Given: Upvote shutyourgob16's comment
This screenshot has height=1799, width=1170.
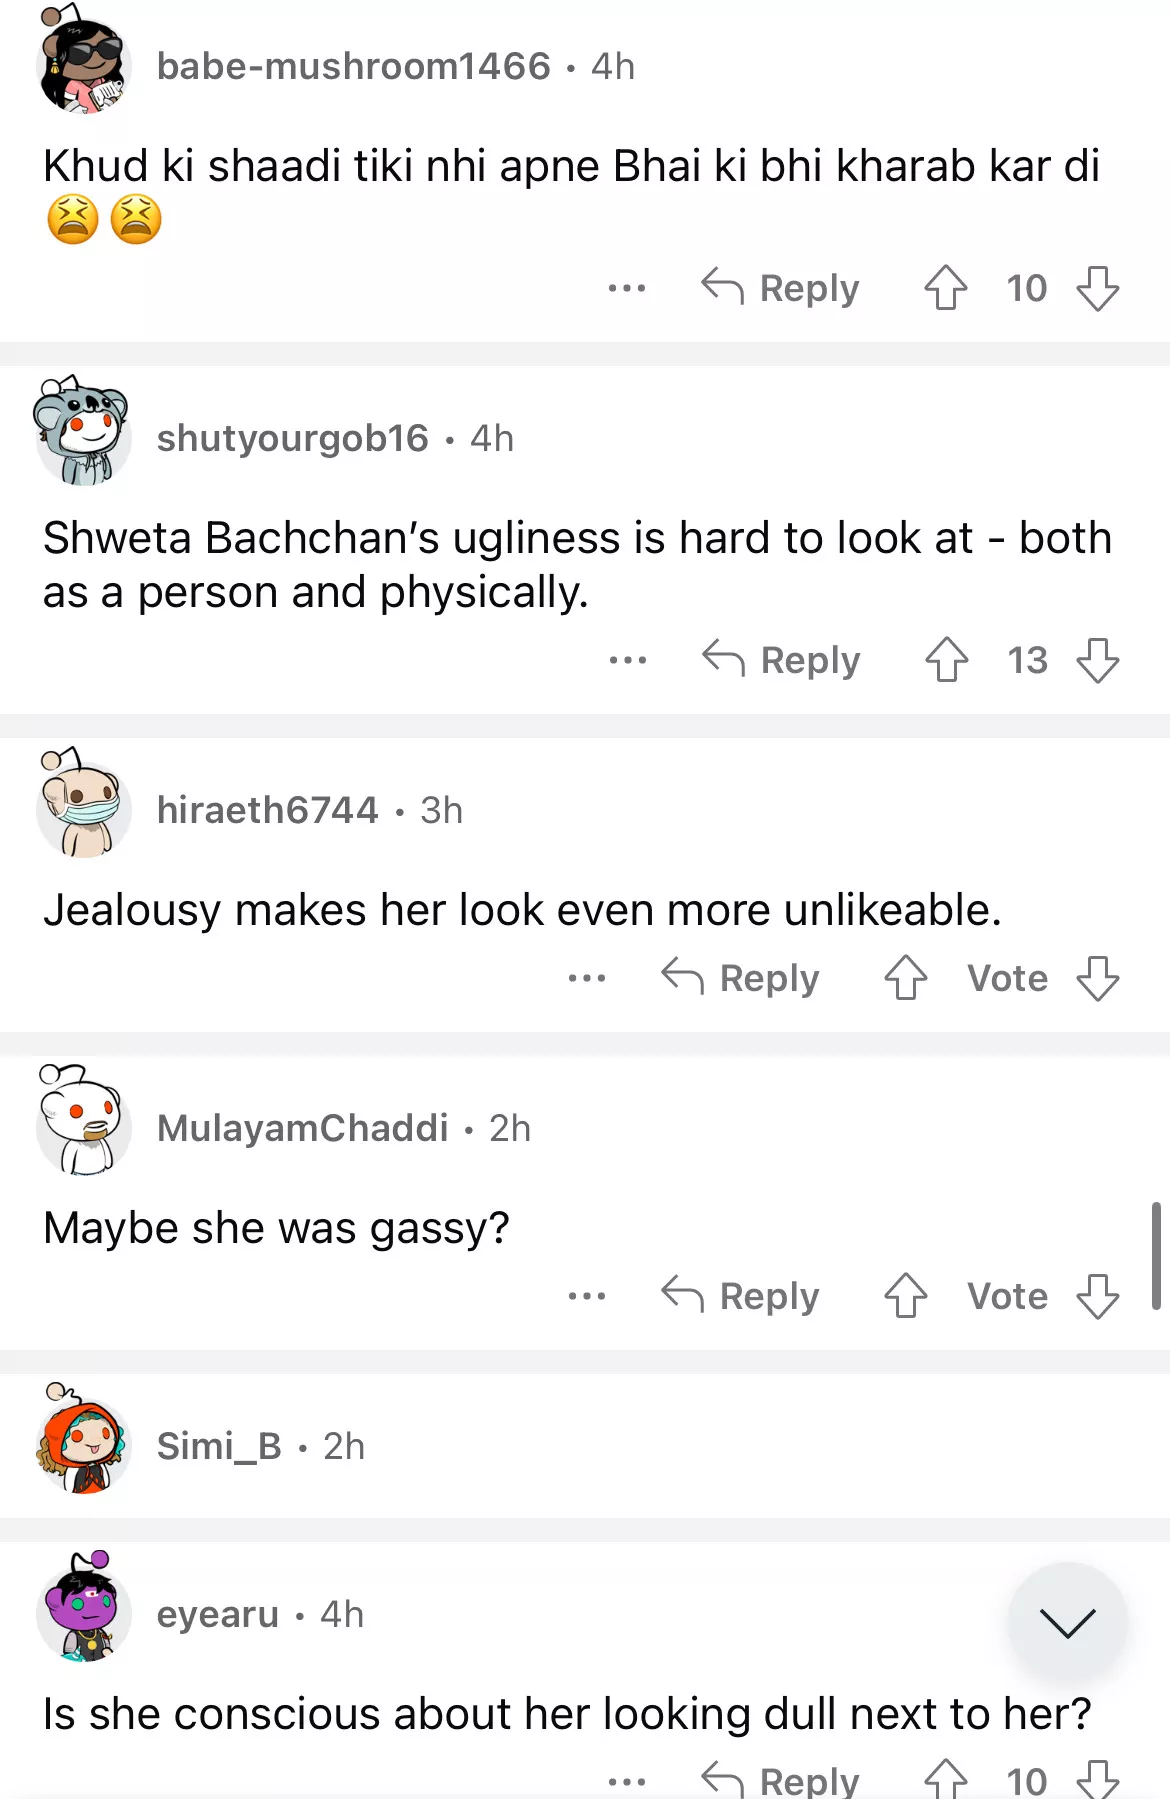Looking at the screenshot, I should click(x=946, y=660).
